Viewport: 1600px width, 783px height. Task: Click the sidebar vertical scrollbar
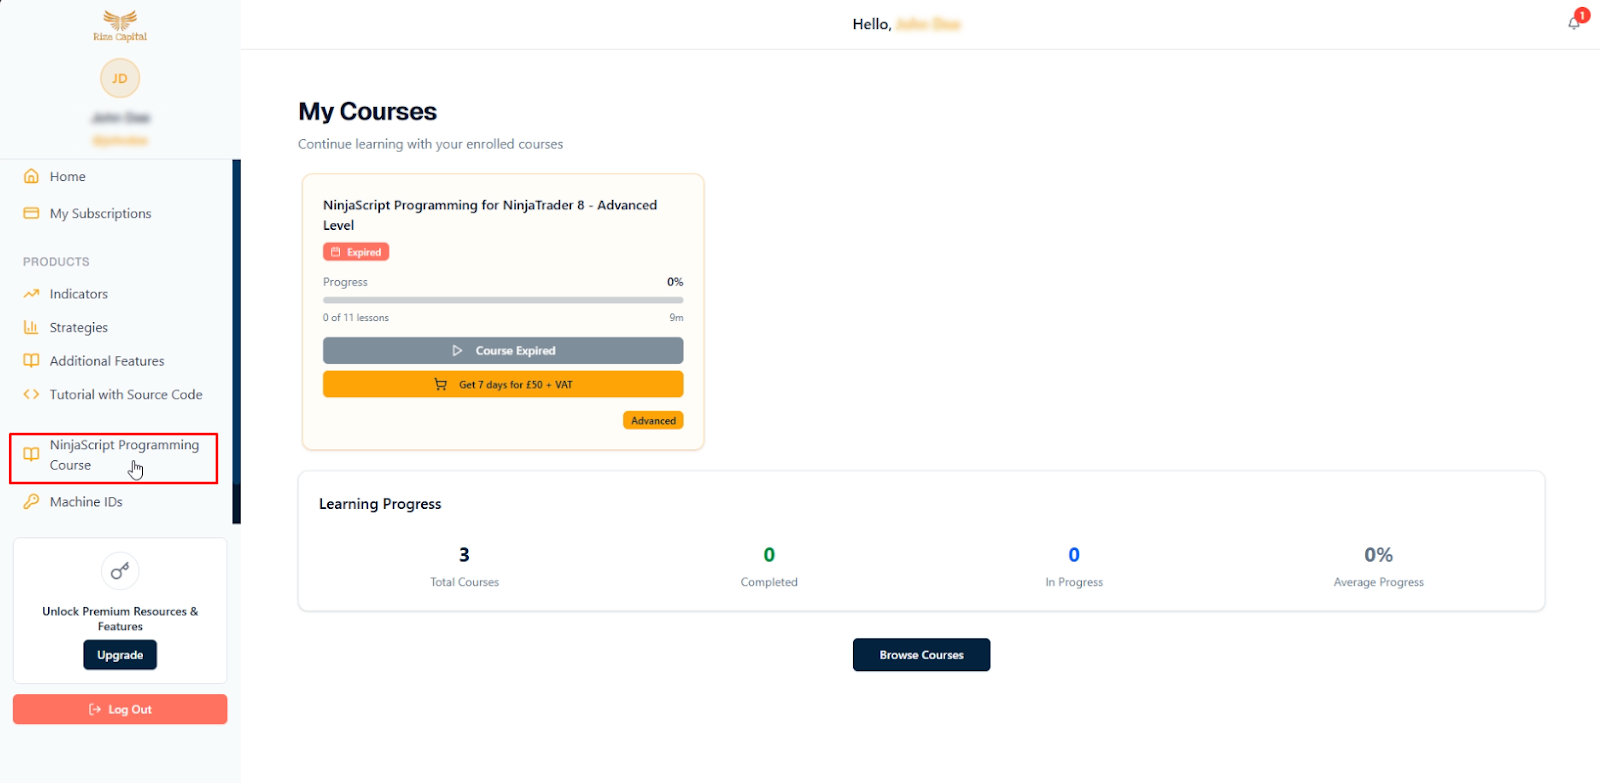(x=237, y=341)
